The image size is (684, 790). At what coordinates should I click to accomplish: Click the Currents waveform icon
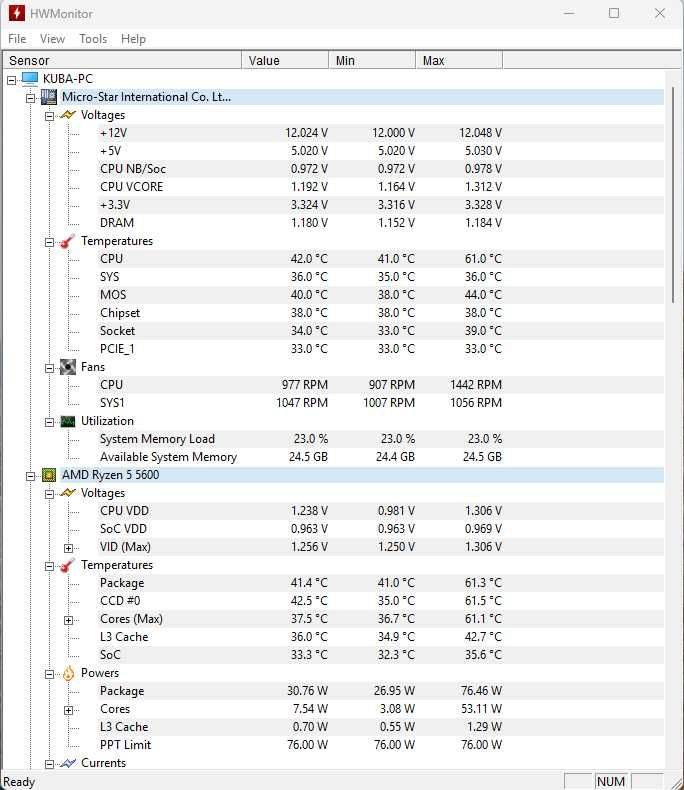[x=68, y=763]
